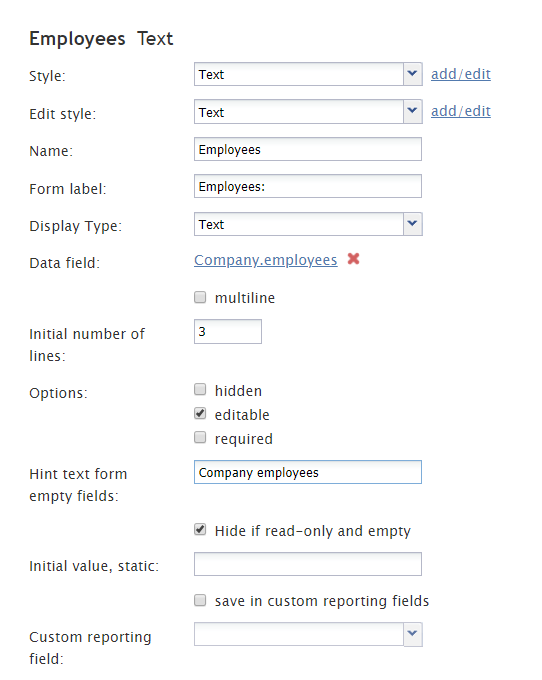Disable Hide if read-only and empty
The width and height of the screenshot is (542, 680).
coord(200,530)
